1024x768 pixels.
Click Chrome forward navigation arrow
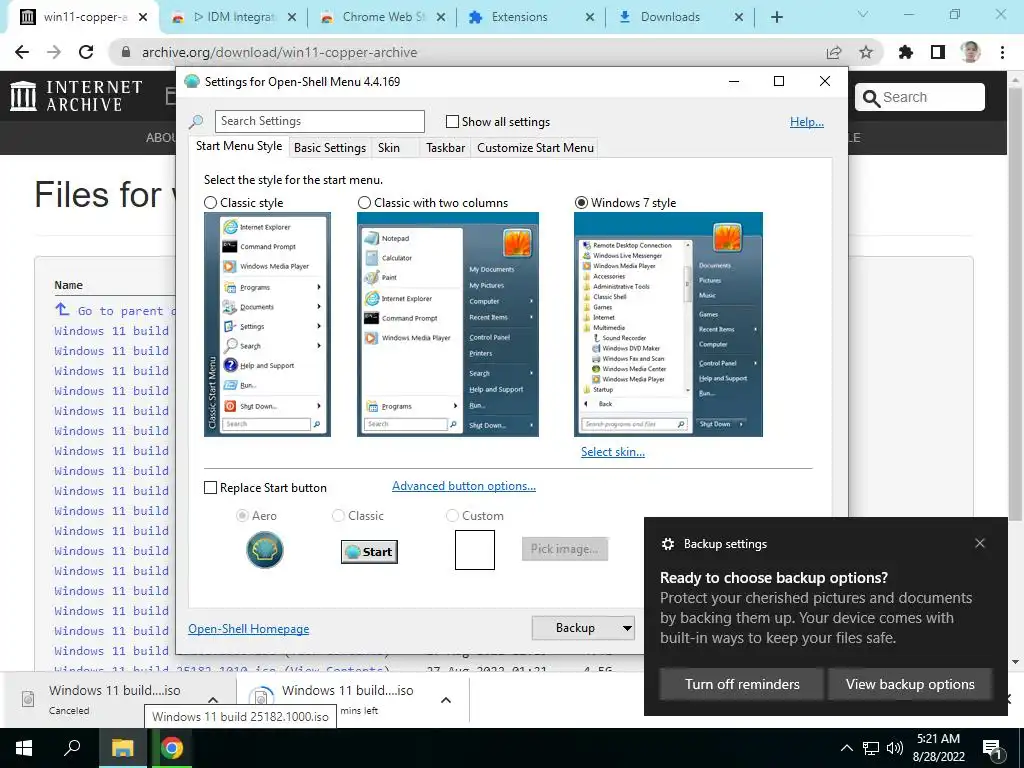pyautogui.click(x=54, y=52)
